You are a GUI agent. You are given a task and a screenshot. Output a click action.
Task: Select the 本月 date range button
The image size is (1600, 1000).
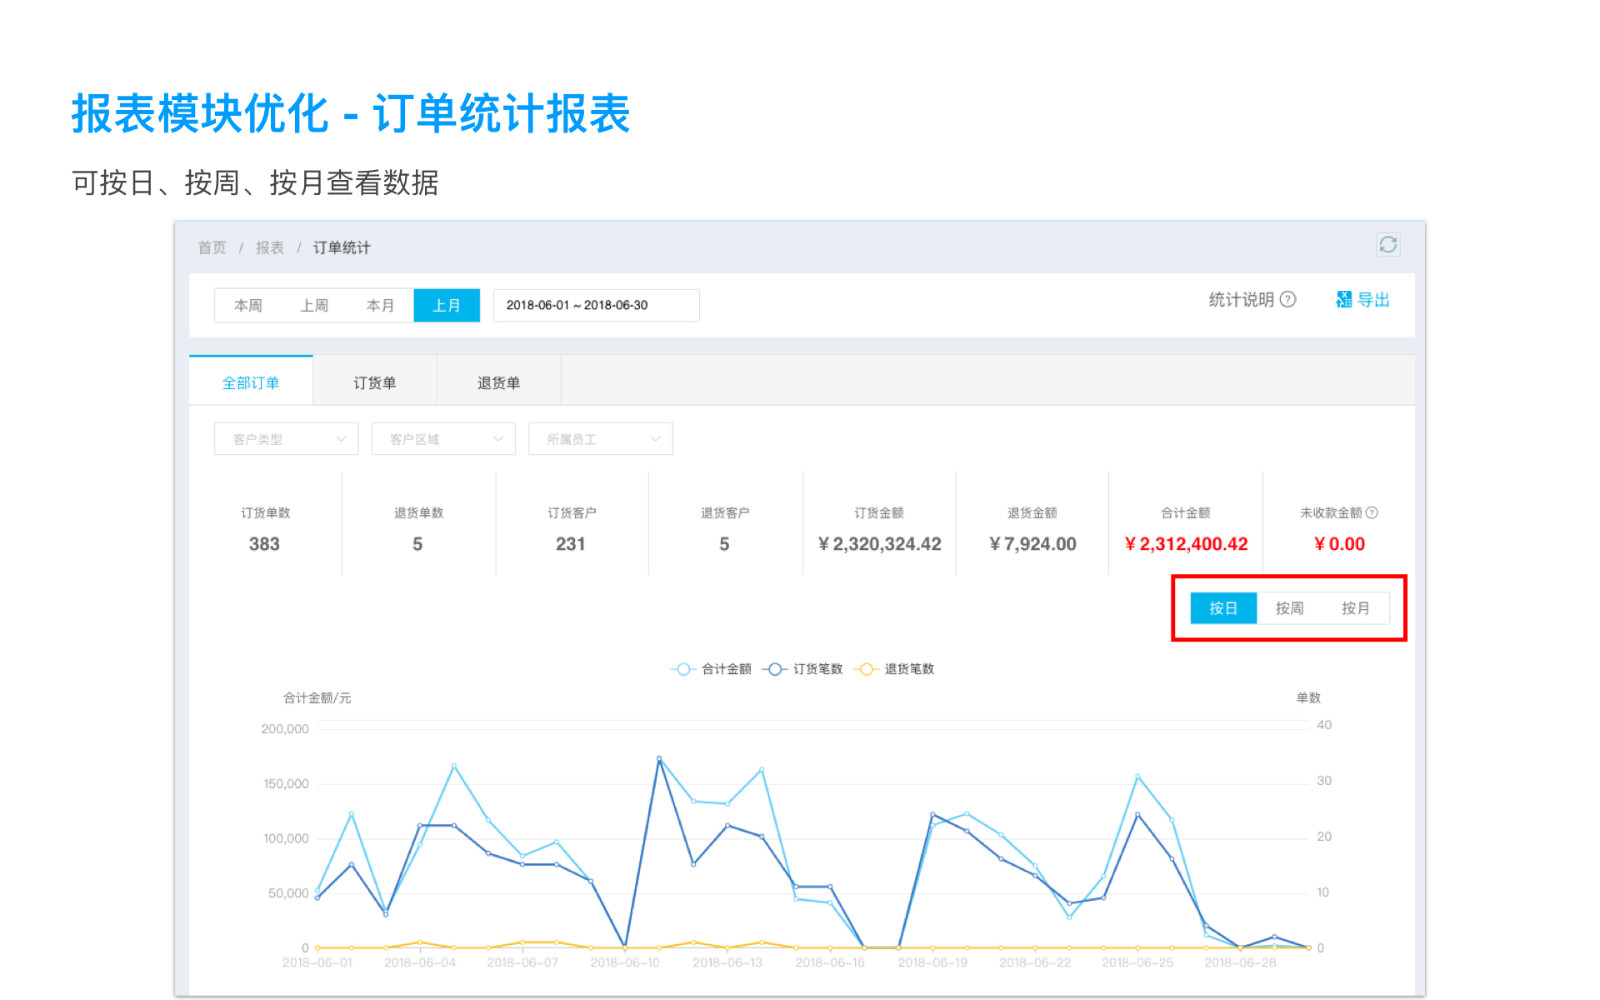[x=380, y=306]
